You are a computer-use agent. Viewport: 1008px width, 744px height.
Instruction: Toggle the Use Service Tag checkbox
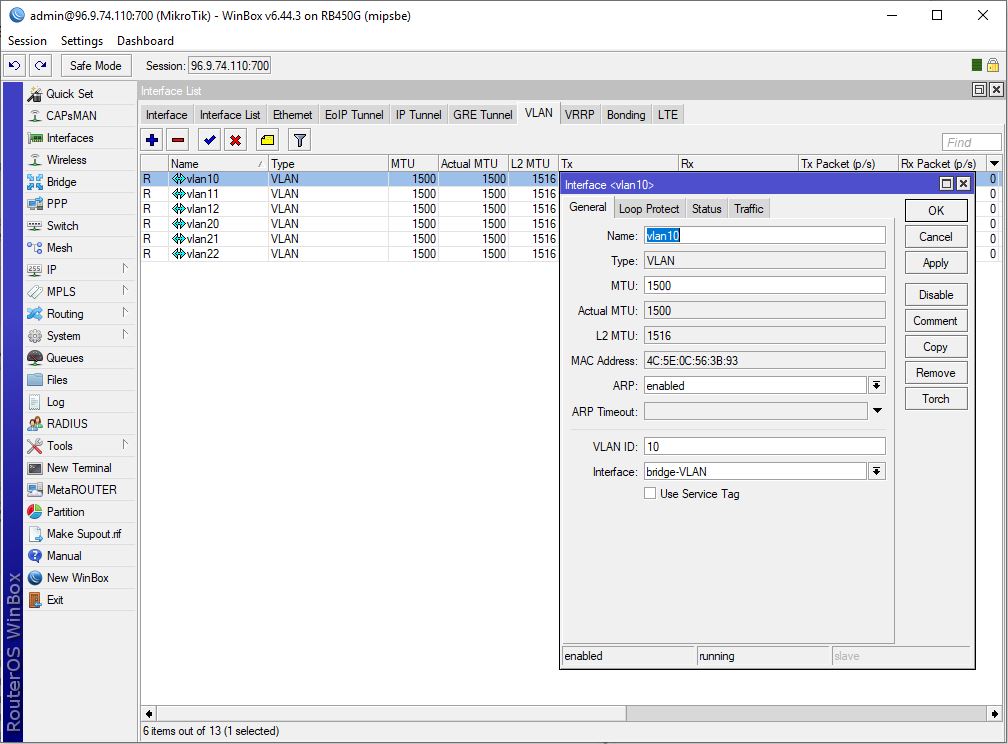650,493
